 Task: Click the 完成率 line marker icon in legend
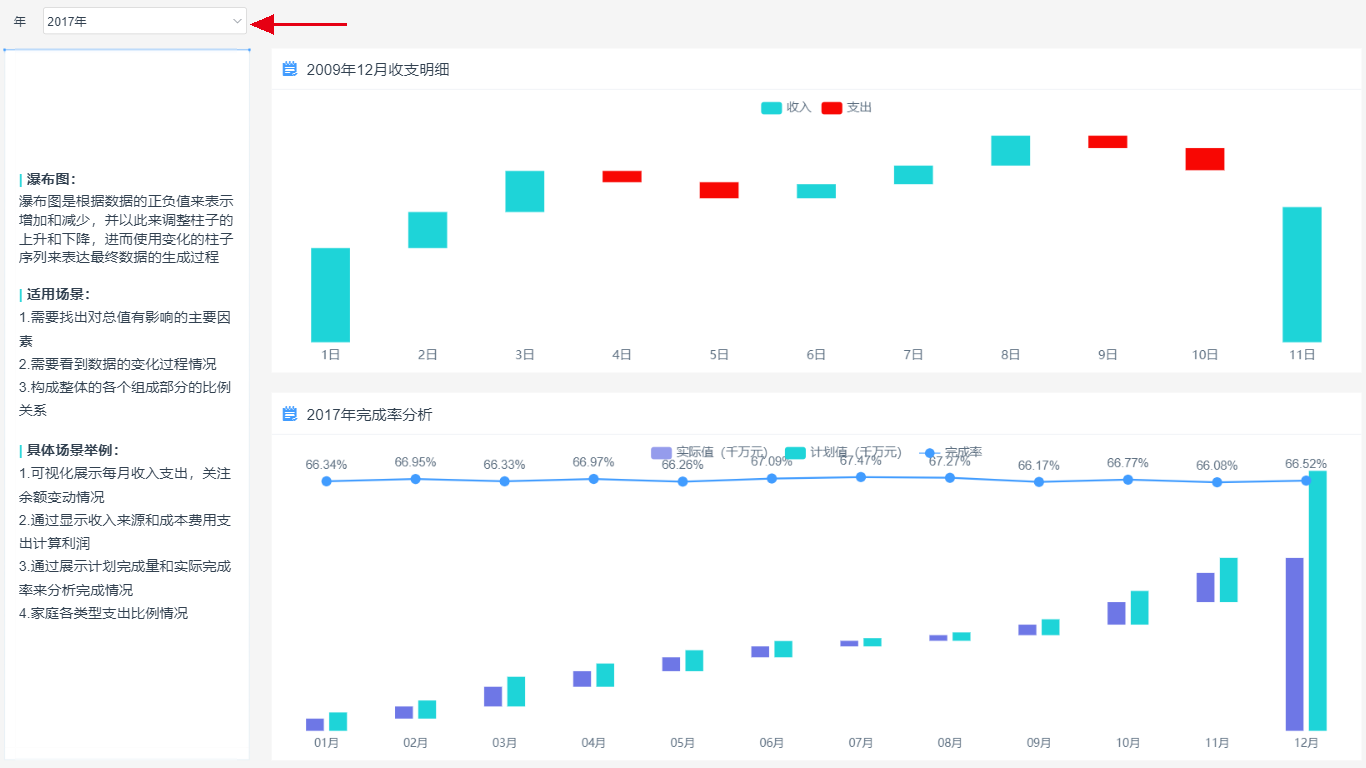(x=930, y=453)
